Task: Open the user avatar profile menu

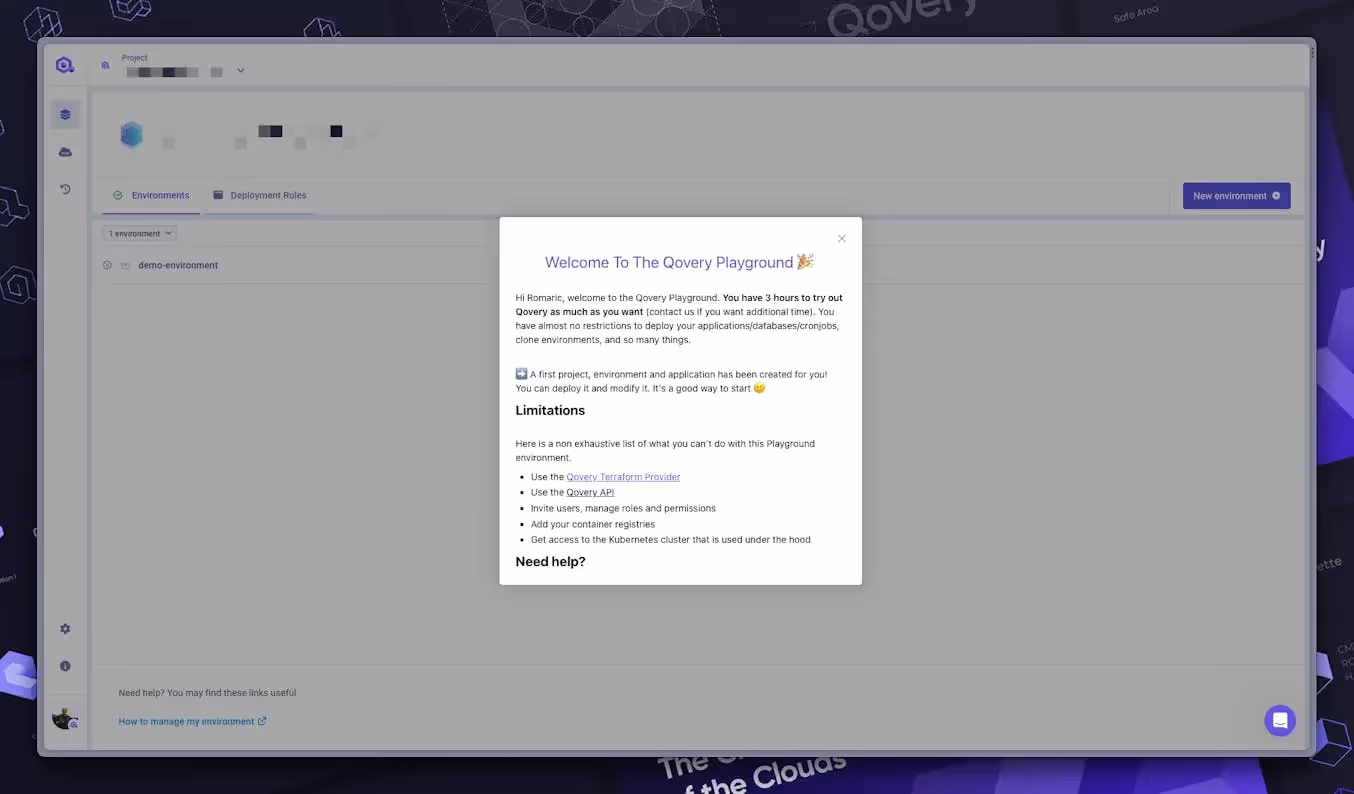Action: pos(65,718)
